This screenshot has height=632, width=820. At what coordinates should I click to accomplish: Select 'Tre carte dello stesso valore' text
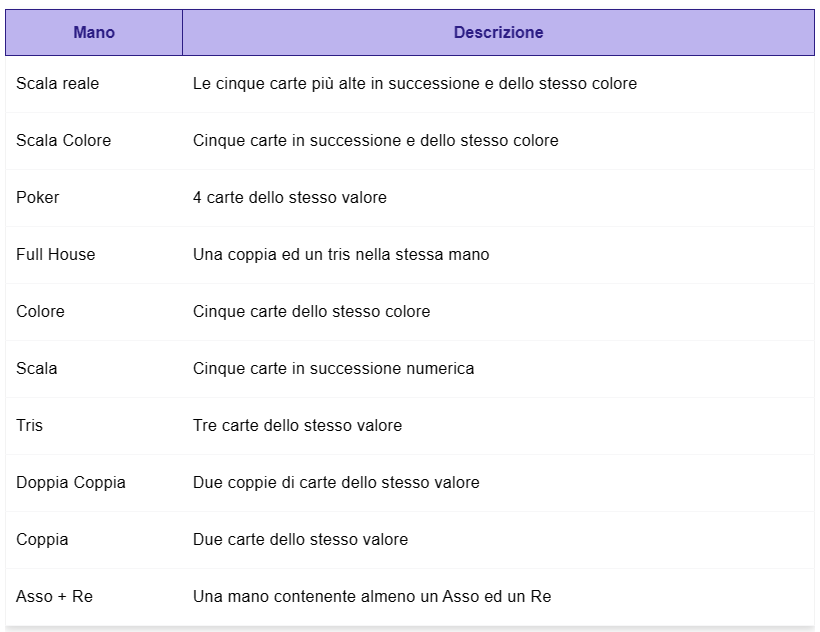[x=297, y=426]
